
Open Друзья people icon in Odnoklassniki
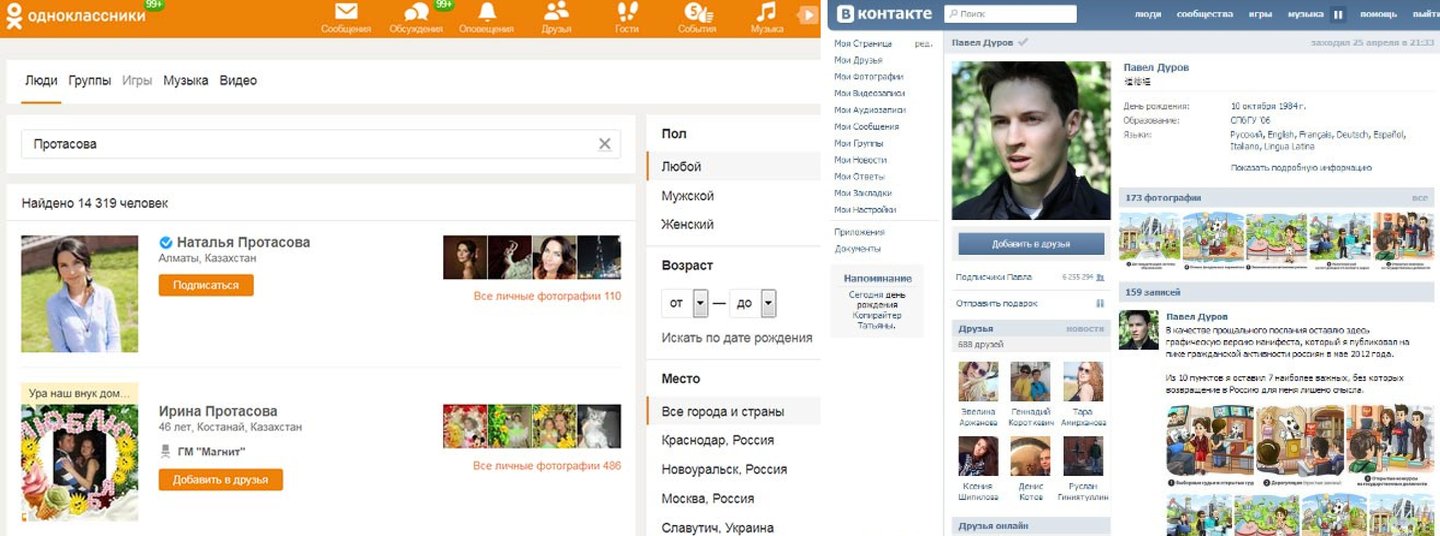click(x=556, y=11)
